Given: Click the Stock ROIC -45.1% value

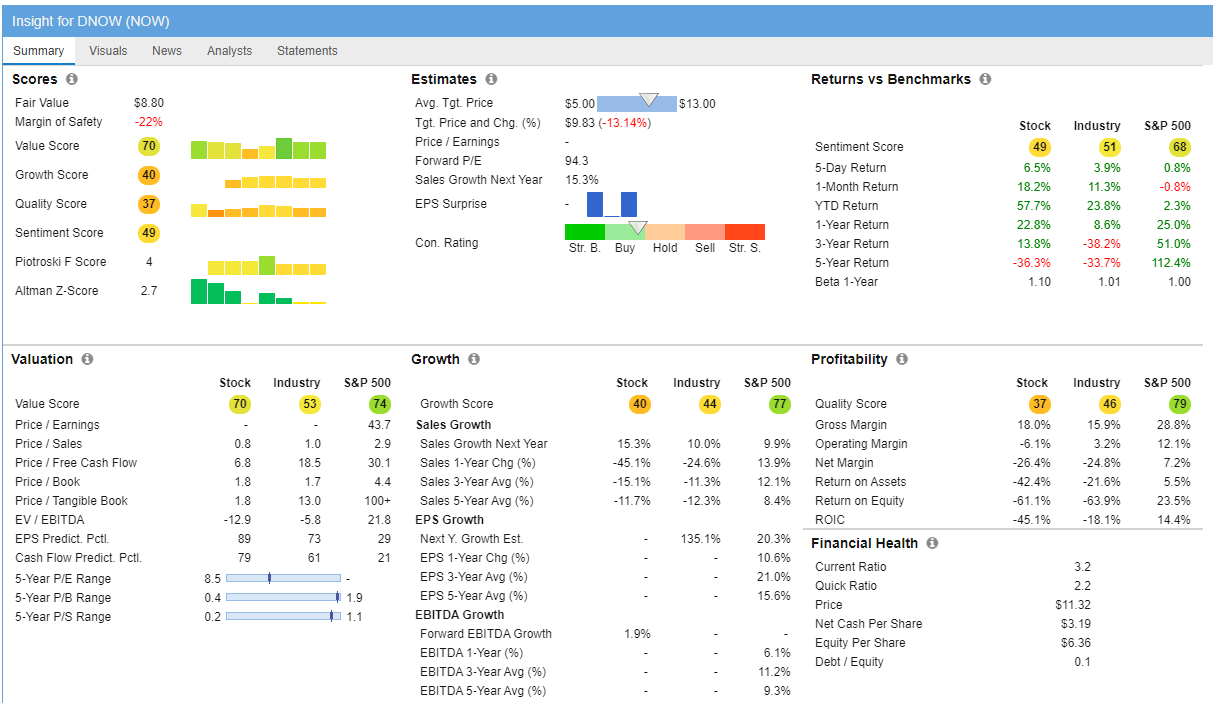Looking at the screenshot, I should coord(1032,520).
